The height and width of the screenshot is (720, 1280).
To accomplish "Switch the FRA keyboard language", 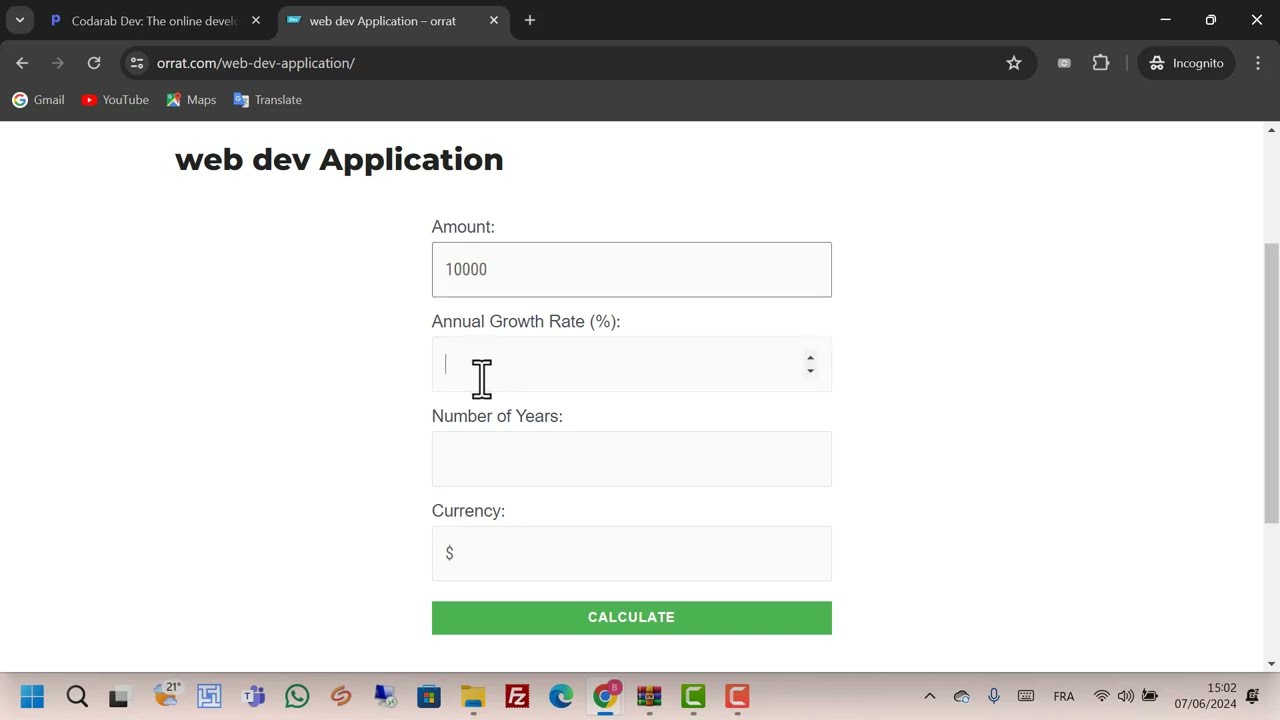I will tap(1064, 696).
